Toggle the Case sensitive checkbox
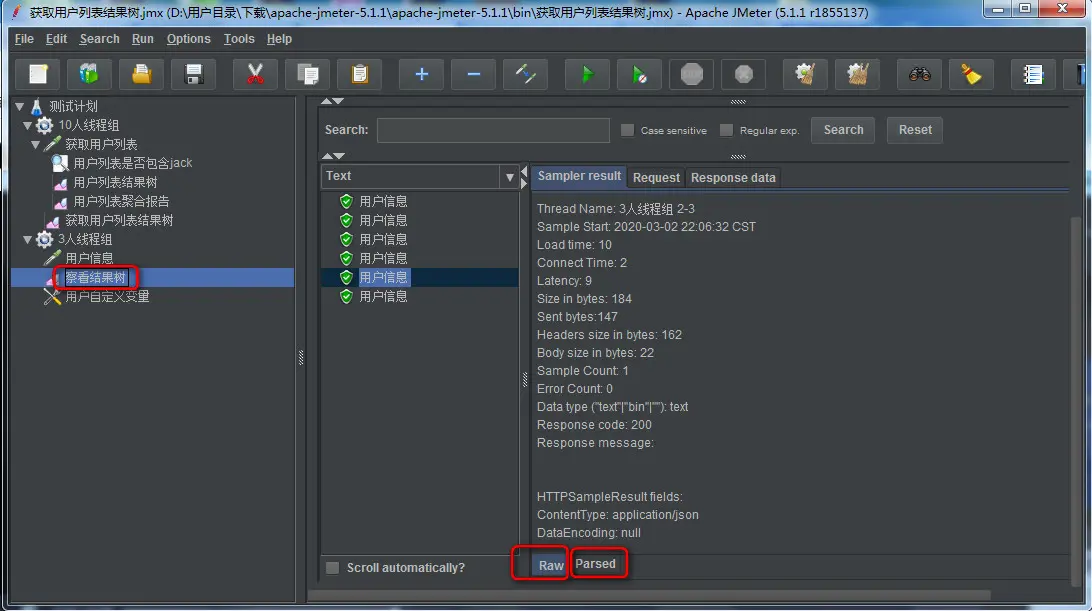Screen dimensions: 1092x611 [x=627, y=130]
